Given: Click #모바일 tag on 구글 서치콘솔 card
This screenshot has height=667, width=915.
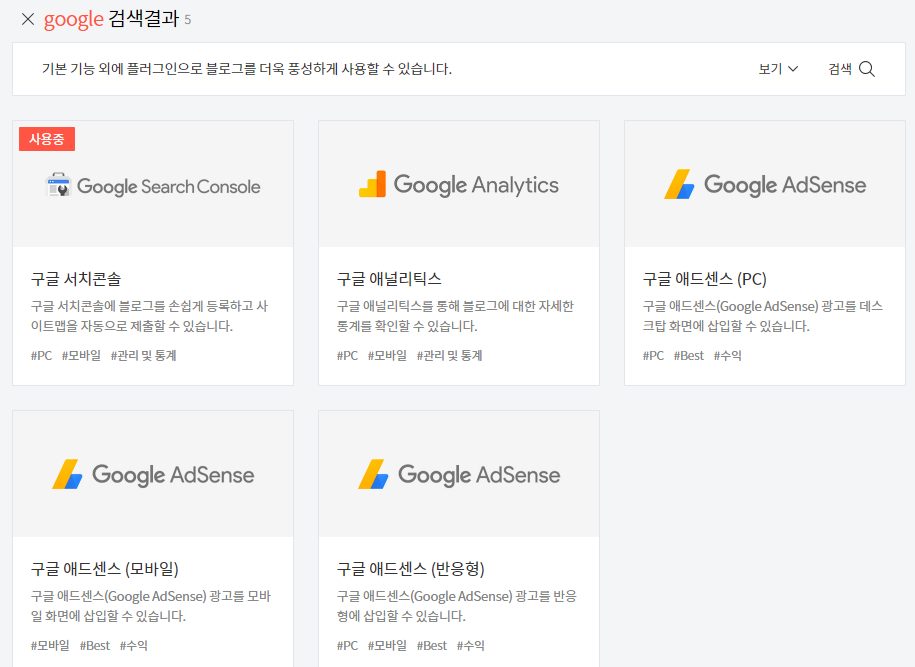Looking at the screenshot, I should pos(81,355).
